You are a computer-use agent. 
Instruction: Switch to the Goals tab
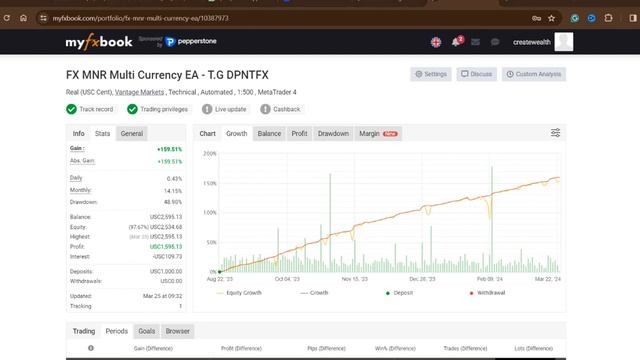click(x=147, y=331)
